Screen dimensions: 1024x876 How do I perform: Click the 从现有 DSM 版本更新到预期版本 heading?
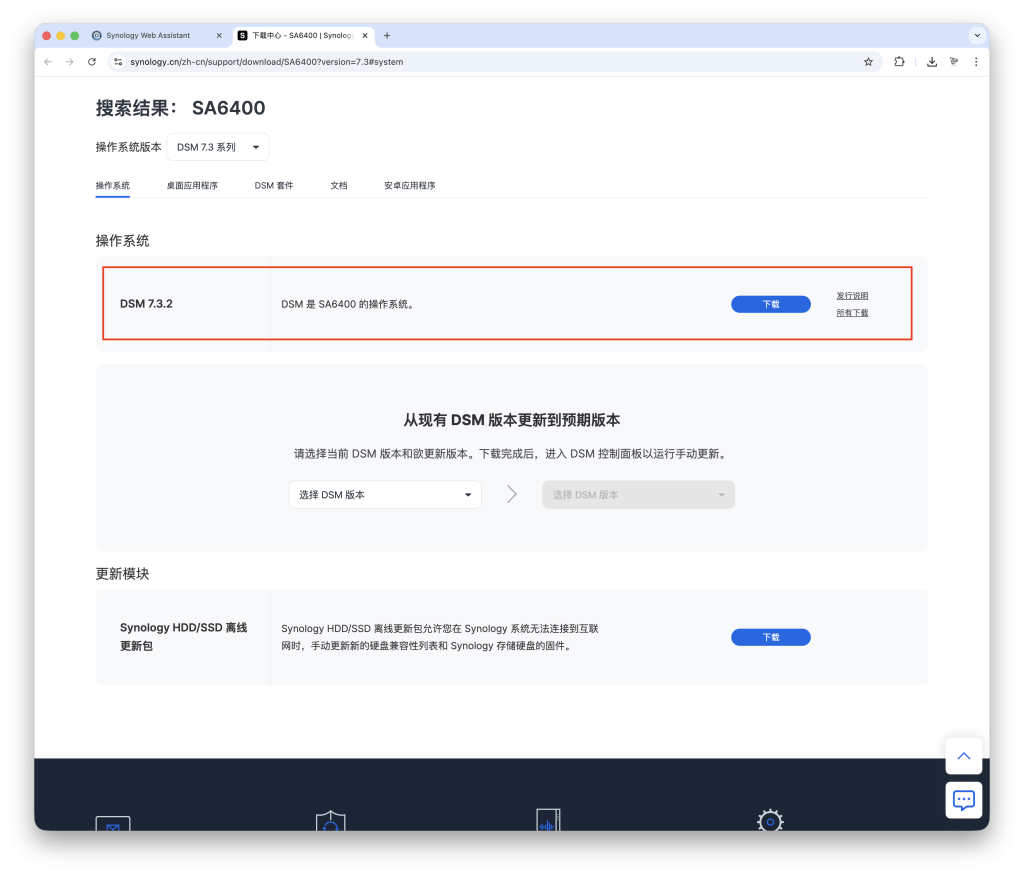click(511, 420)
